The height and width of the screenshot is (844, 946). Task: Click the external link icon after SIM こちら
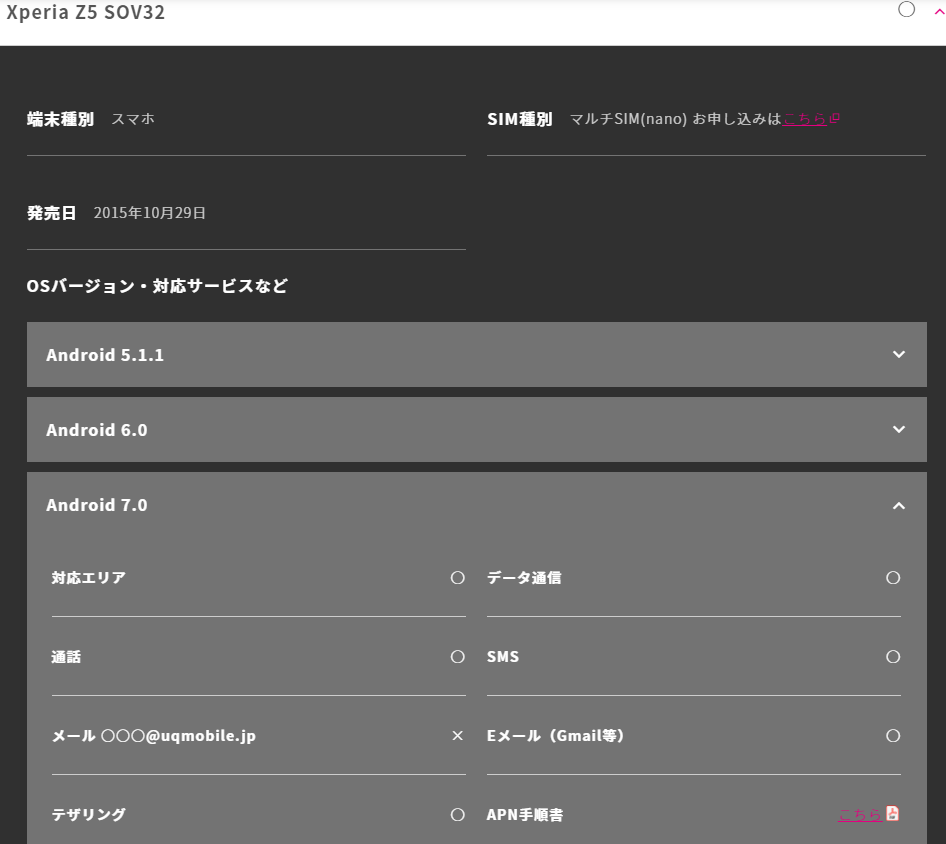[835, 119]
